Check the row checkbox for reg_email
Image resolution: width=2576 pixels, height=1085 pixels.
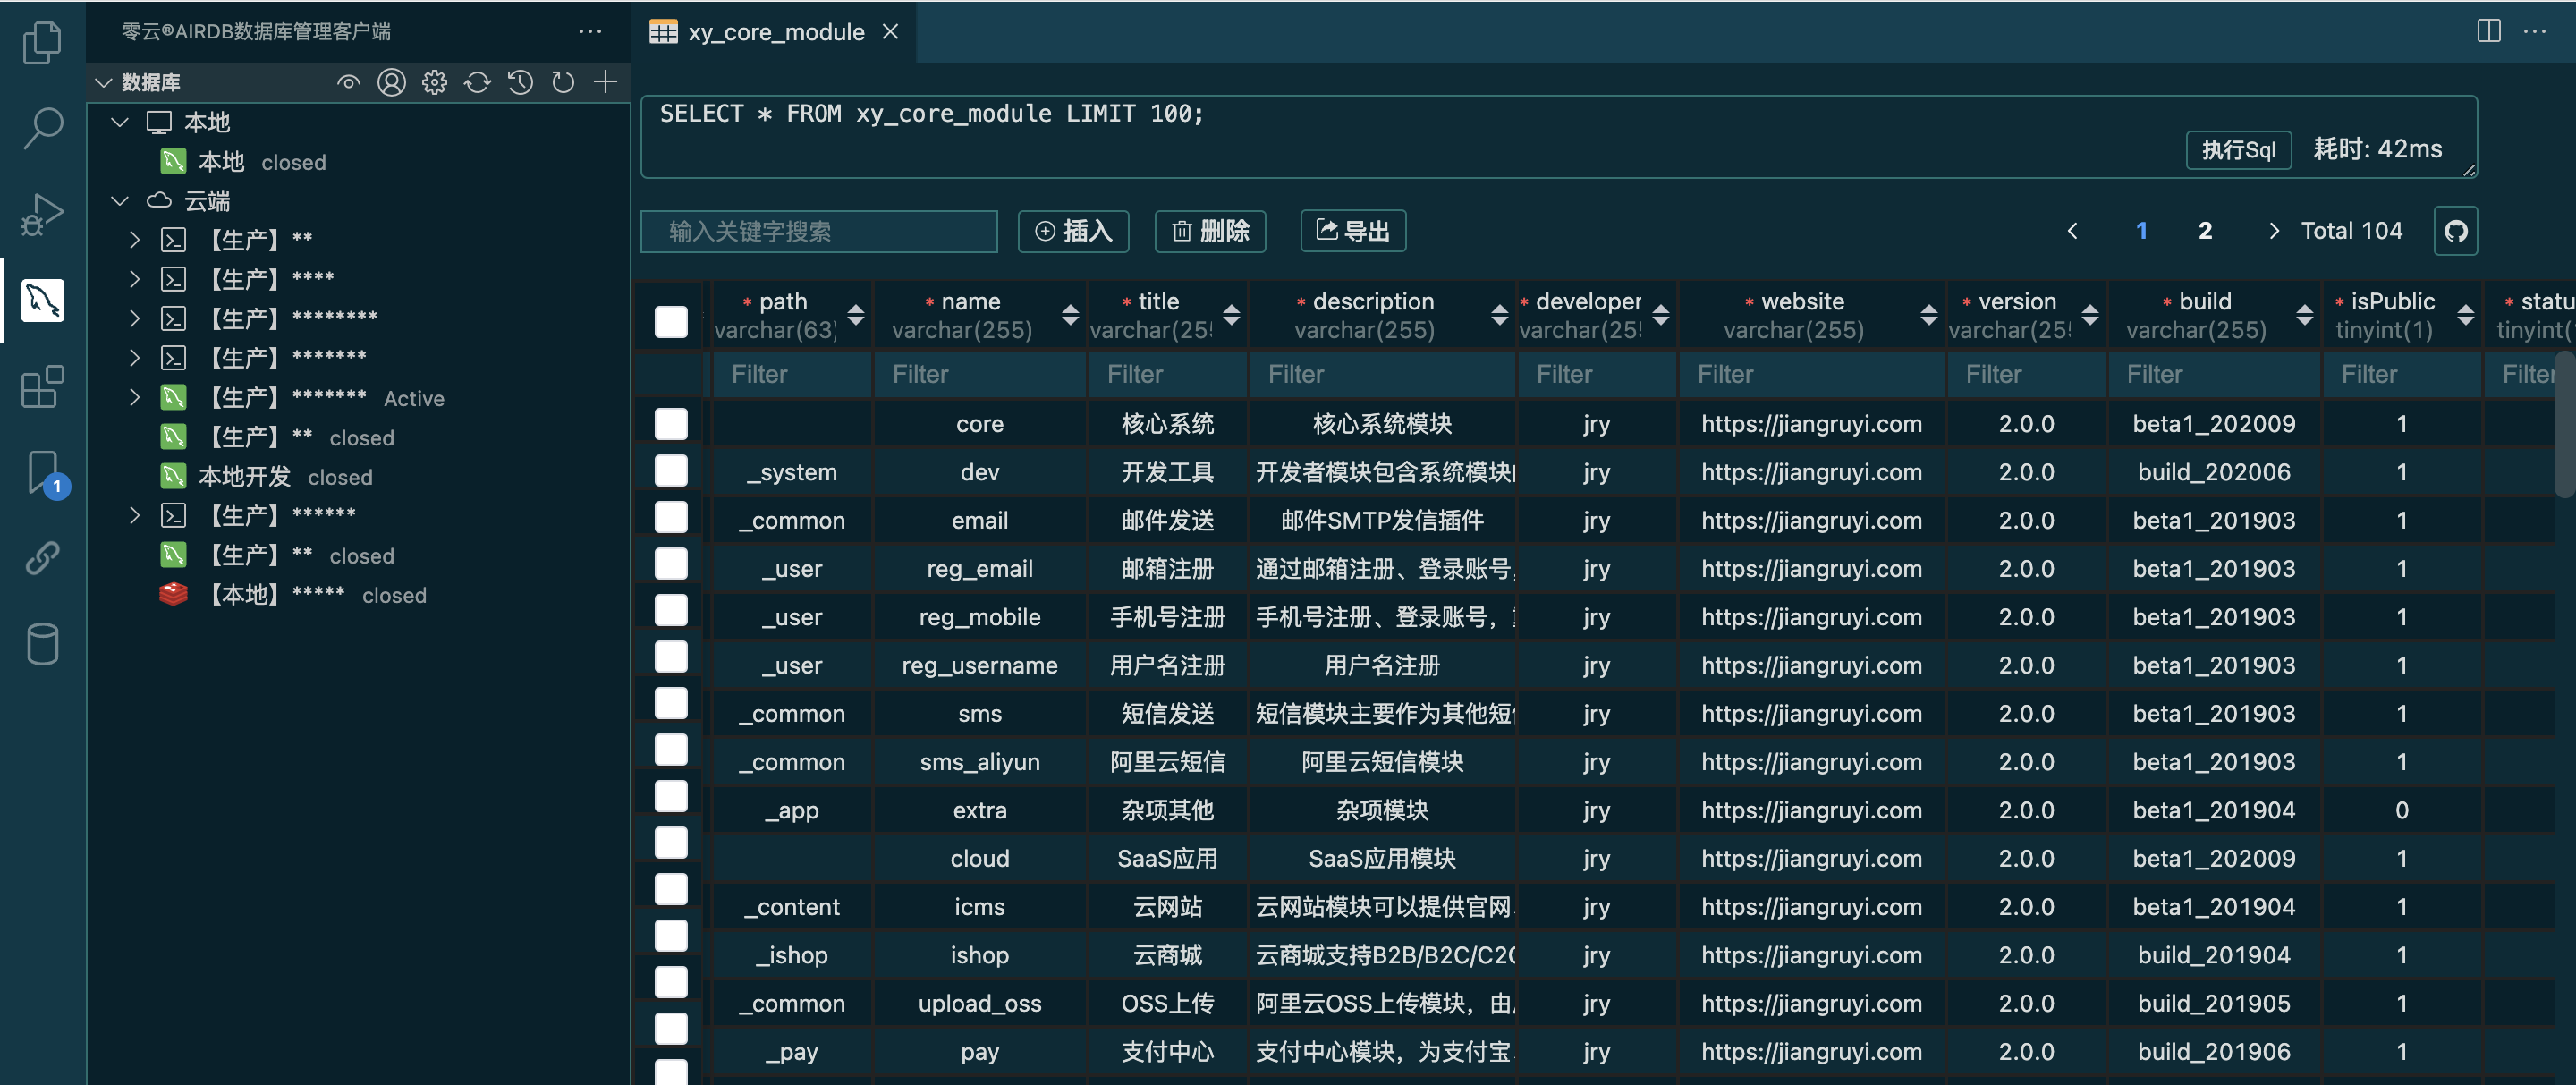click(671, 564)
